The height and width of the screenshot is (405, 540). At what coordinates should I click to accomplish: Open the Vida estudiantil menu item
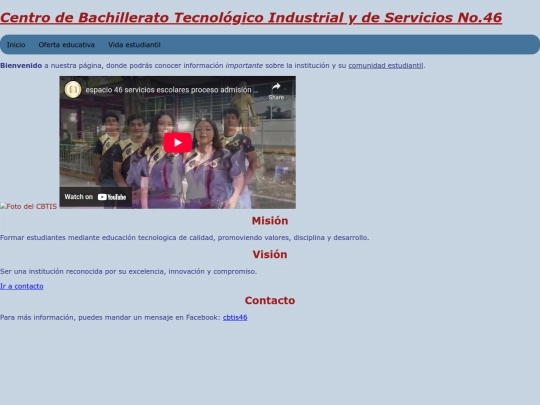point(134,45)
